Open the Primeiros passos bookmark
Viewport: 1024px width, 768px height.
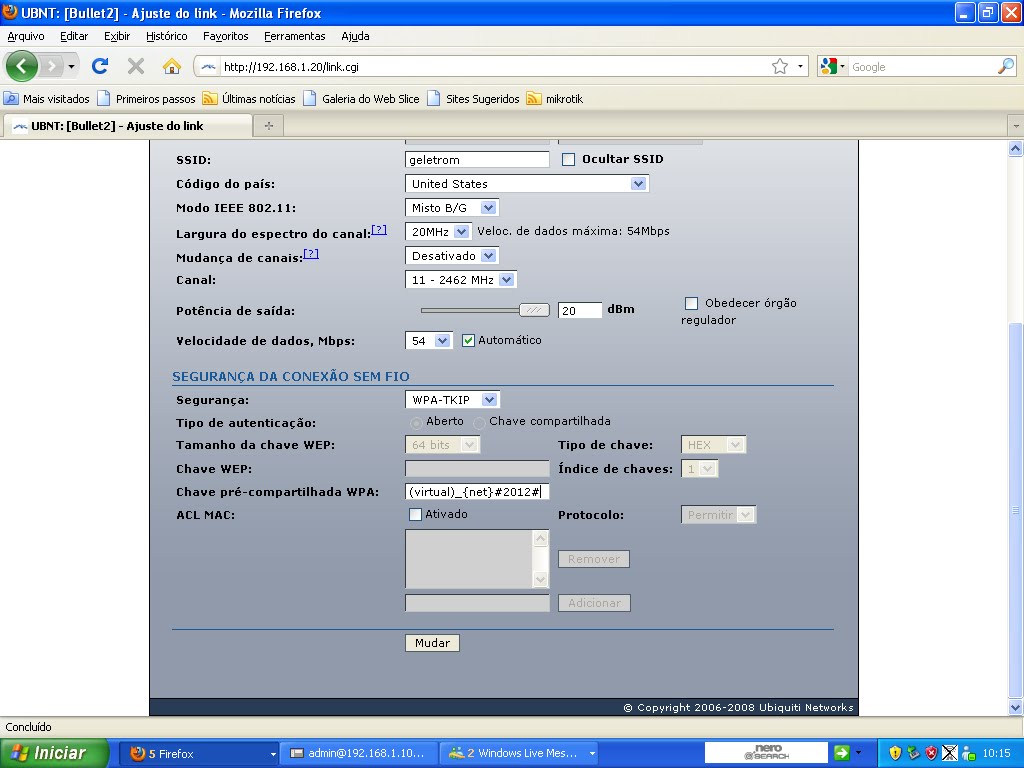click(x=146, y=99)
